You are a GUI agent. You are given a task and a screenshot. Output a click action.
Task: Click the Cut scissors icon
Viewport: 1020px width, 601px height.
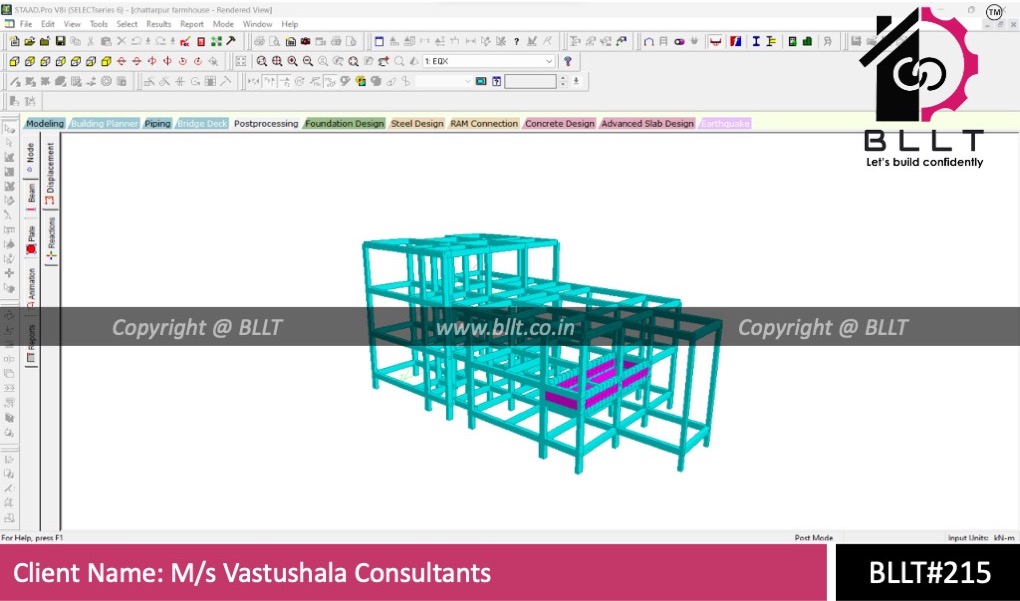pos(90,41)
